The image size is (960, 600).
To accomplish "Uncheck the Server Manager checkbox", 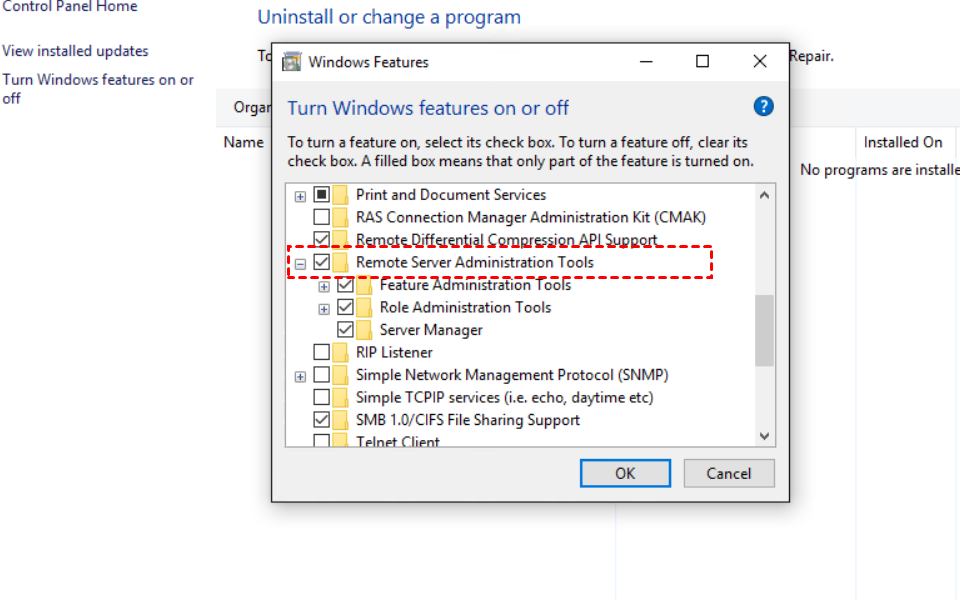I will click(x=345, y=330).
